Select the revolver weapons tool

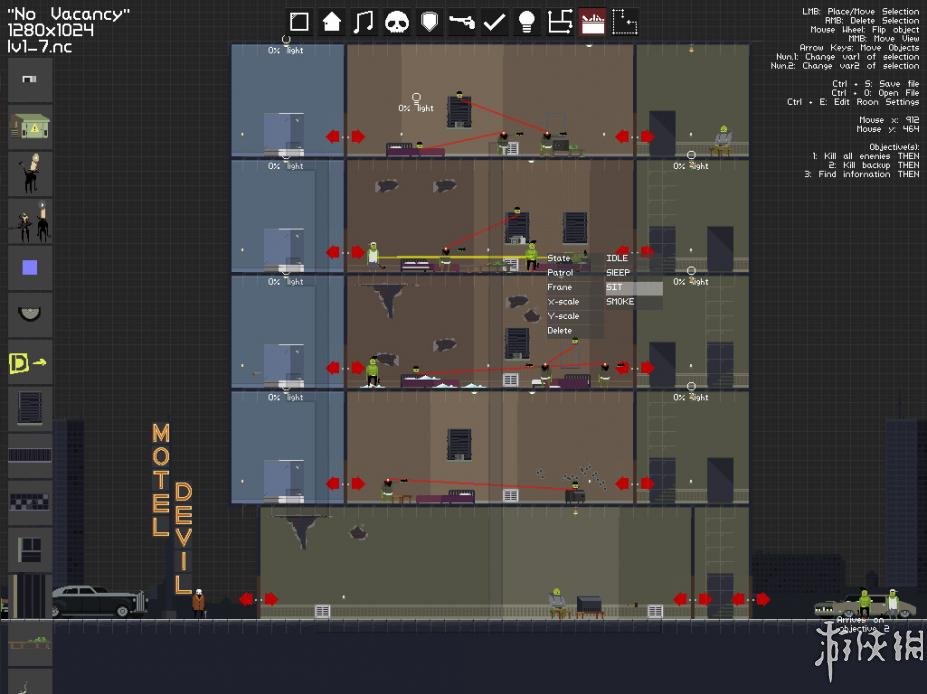[x=462, y=22]
